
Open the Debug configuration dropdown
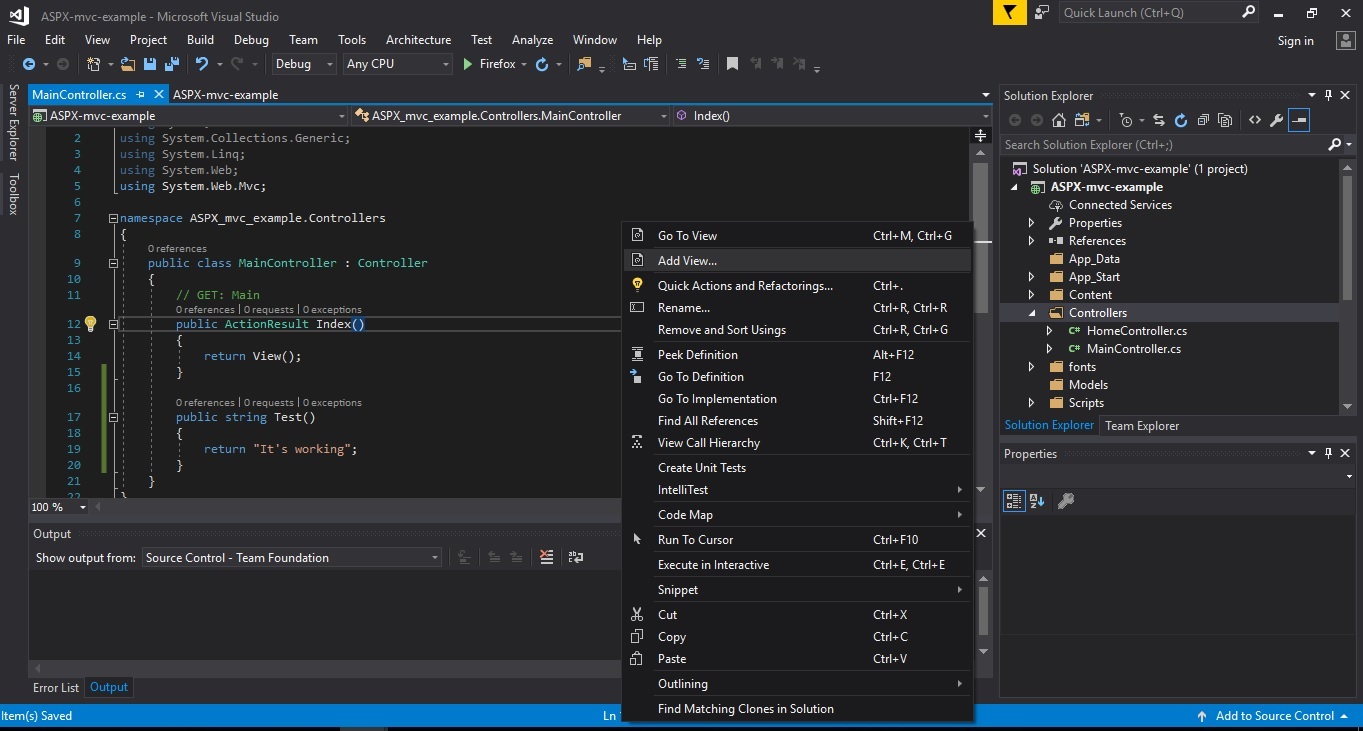(x=304, y=64)
